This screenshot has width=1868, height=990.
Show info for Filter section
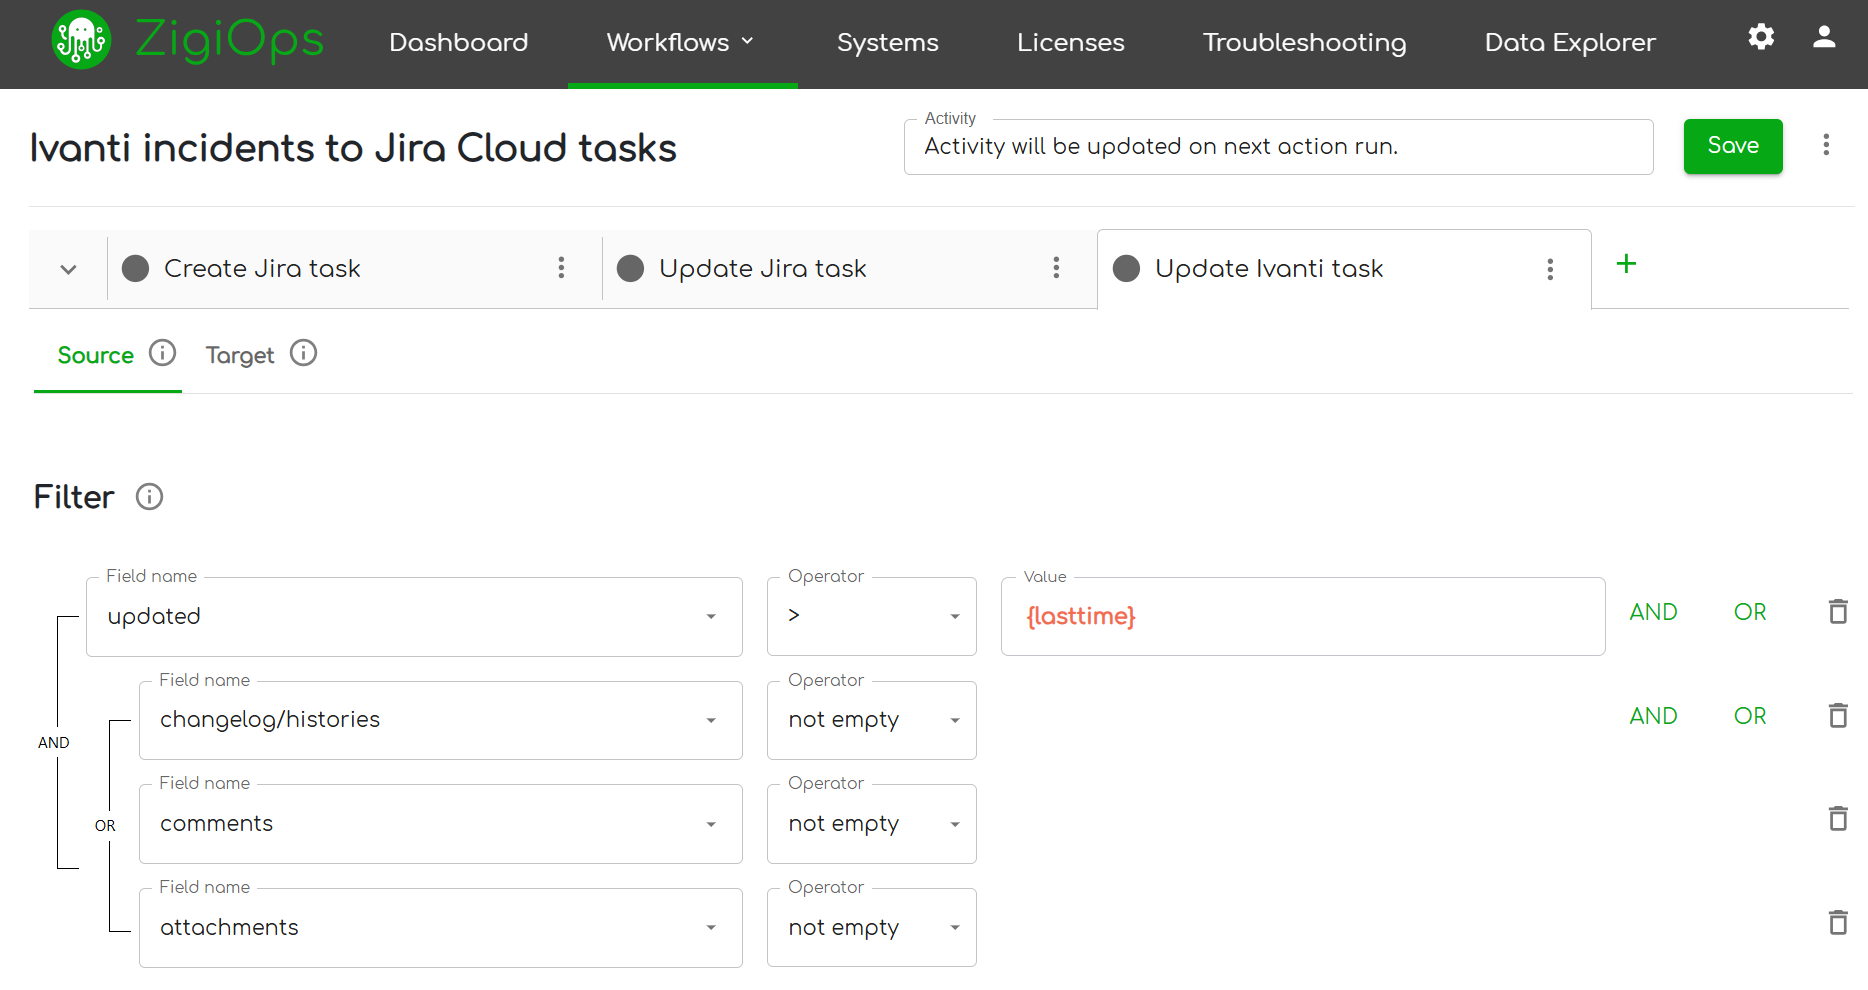[x=150, y=497]
